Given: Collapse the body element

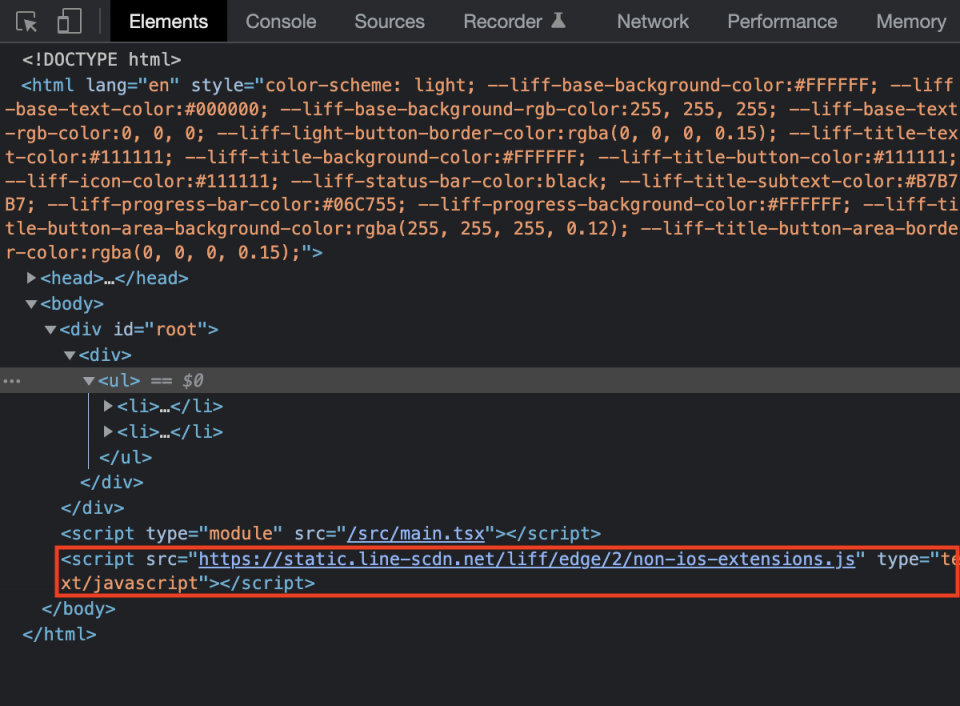Looking at the screenshot, I should pos(31,303).
